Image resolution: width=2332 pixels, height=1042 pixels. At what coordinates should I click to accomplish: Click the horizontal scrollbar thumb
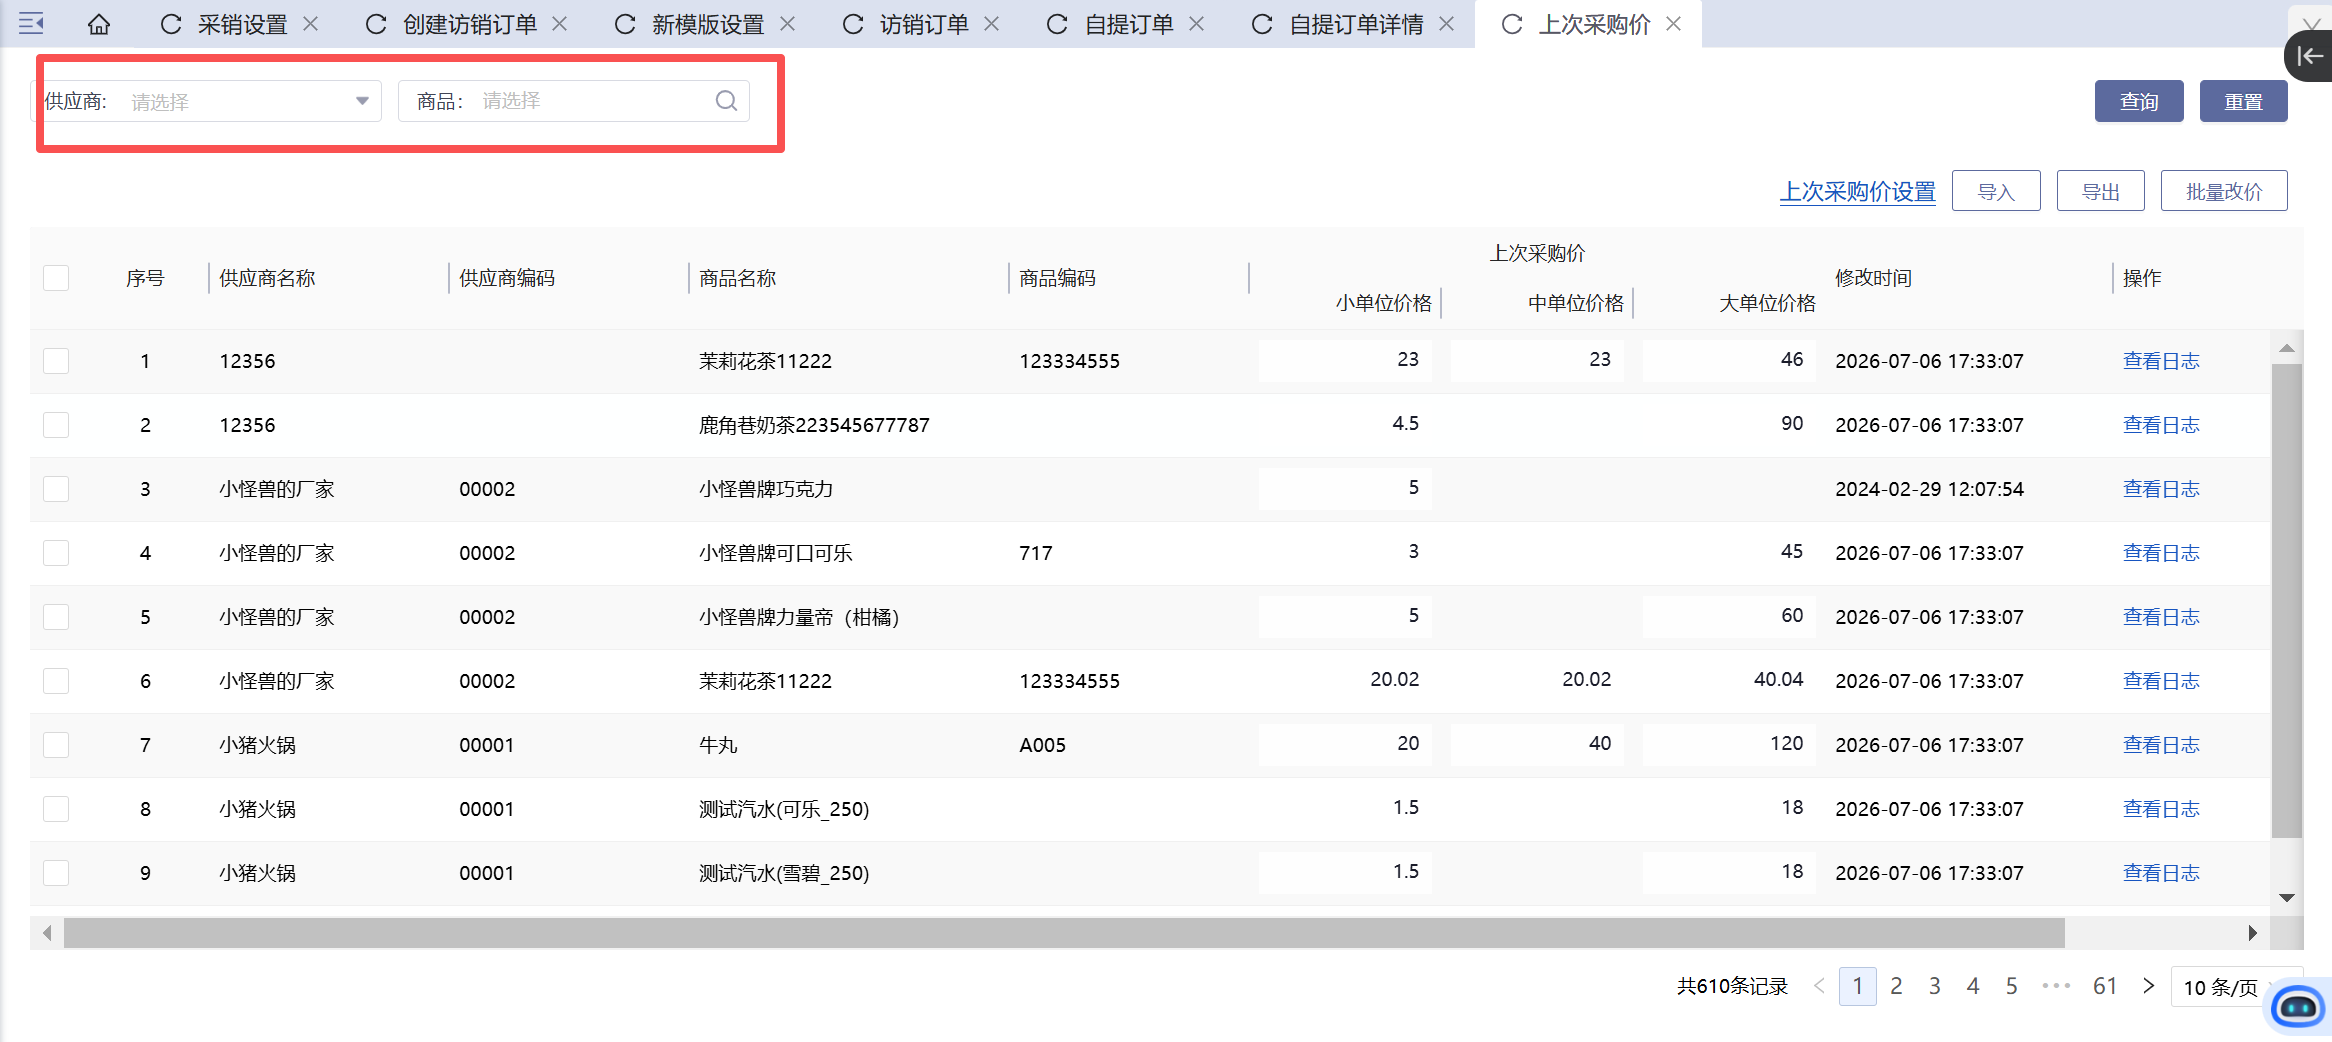[x=1064, y=933]
